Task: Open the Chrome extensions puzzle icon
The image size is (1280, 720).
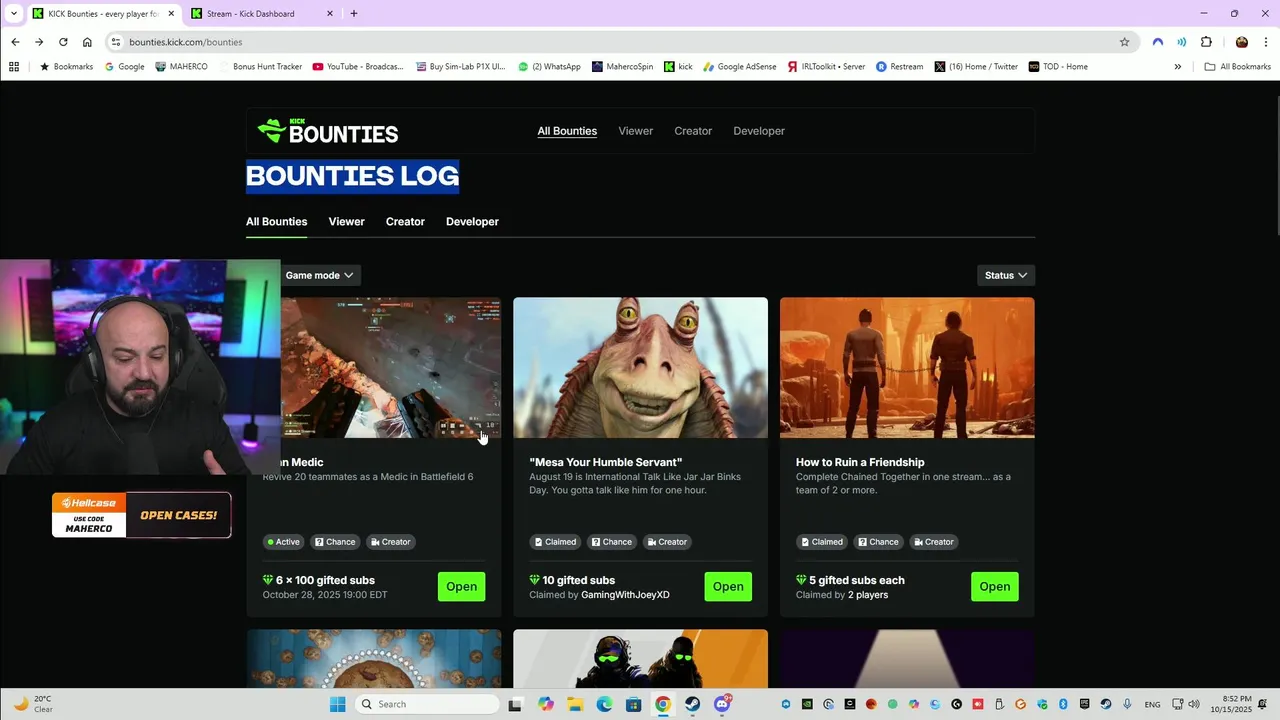Action: click(x=1206, y=42)
